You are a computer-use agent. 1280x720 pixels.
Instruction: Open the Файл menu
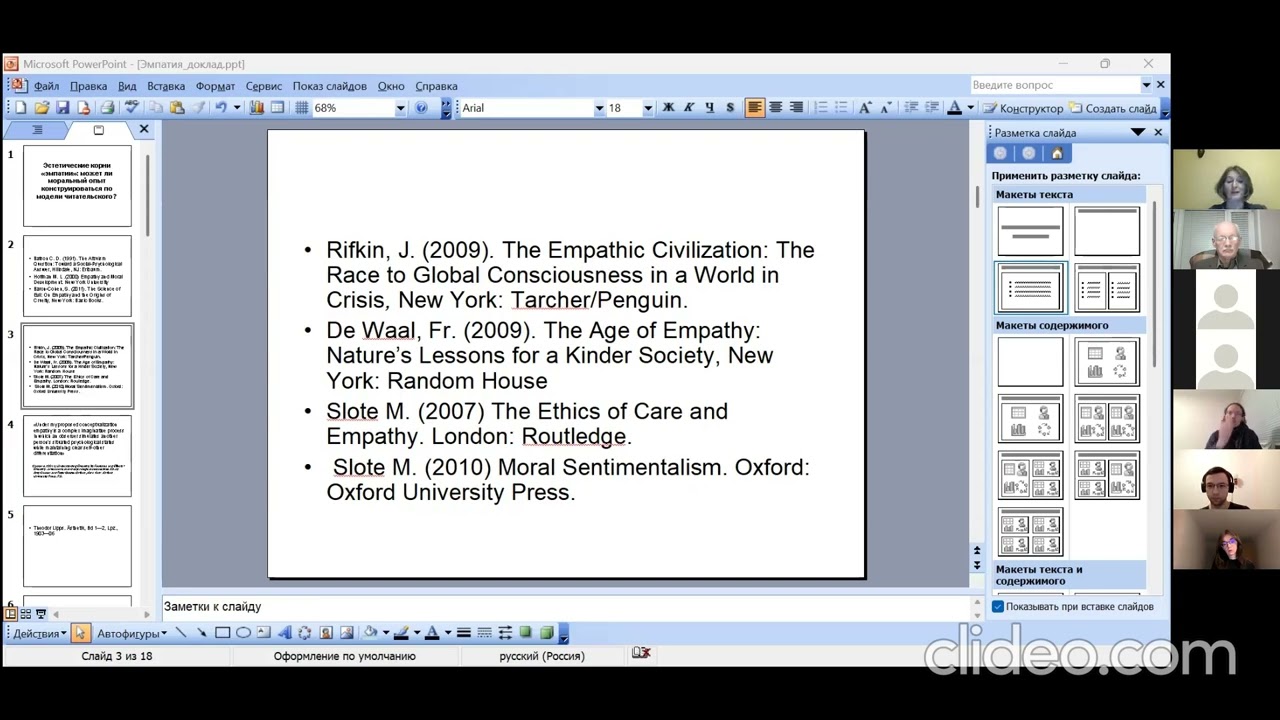point(46,86)
